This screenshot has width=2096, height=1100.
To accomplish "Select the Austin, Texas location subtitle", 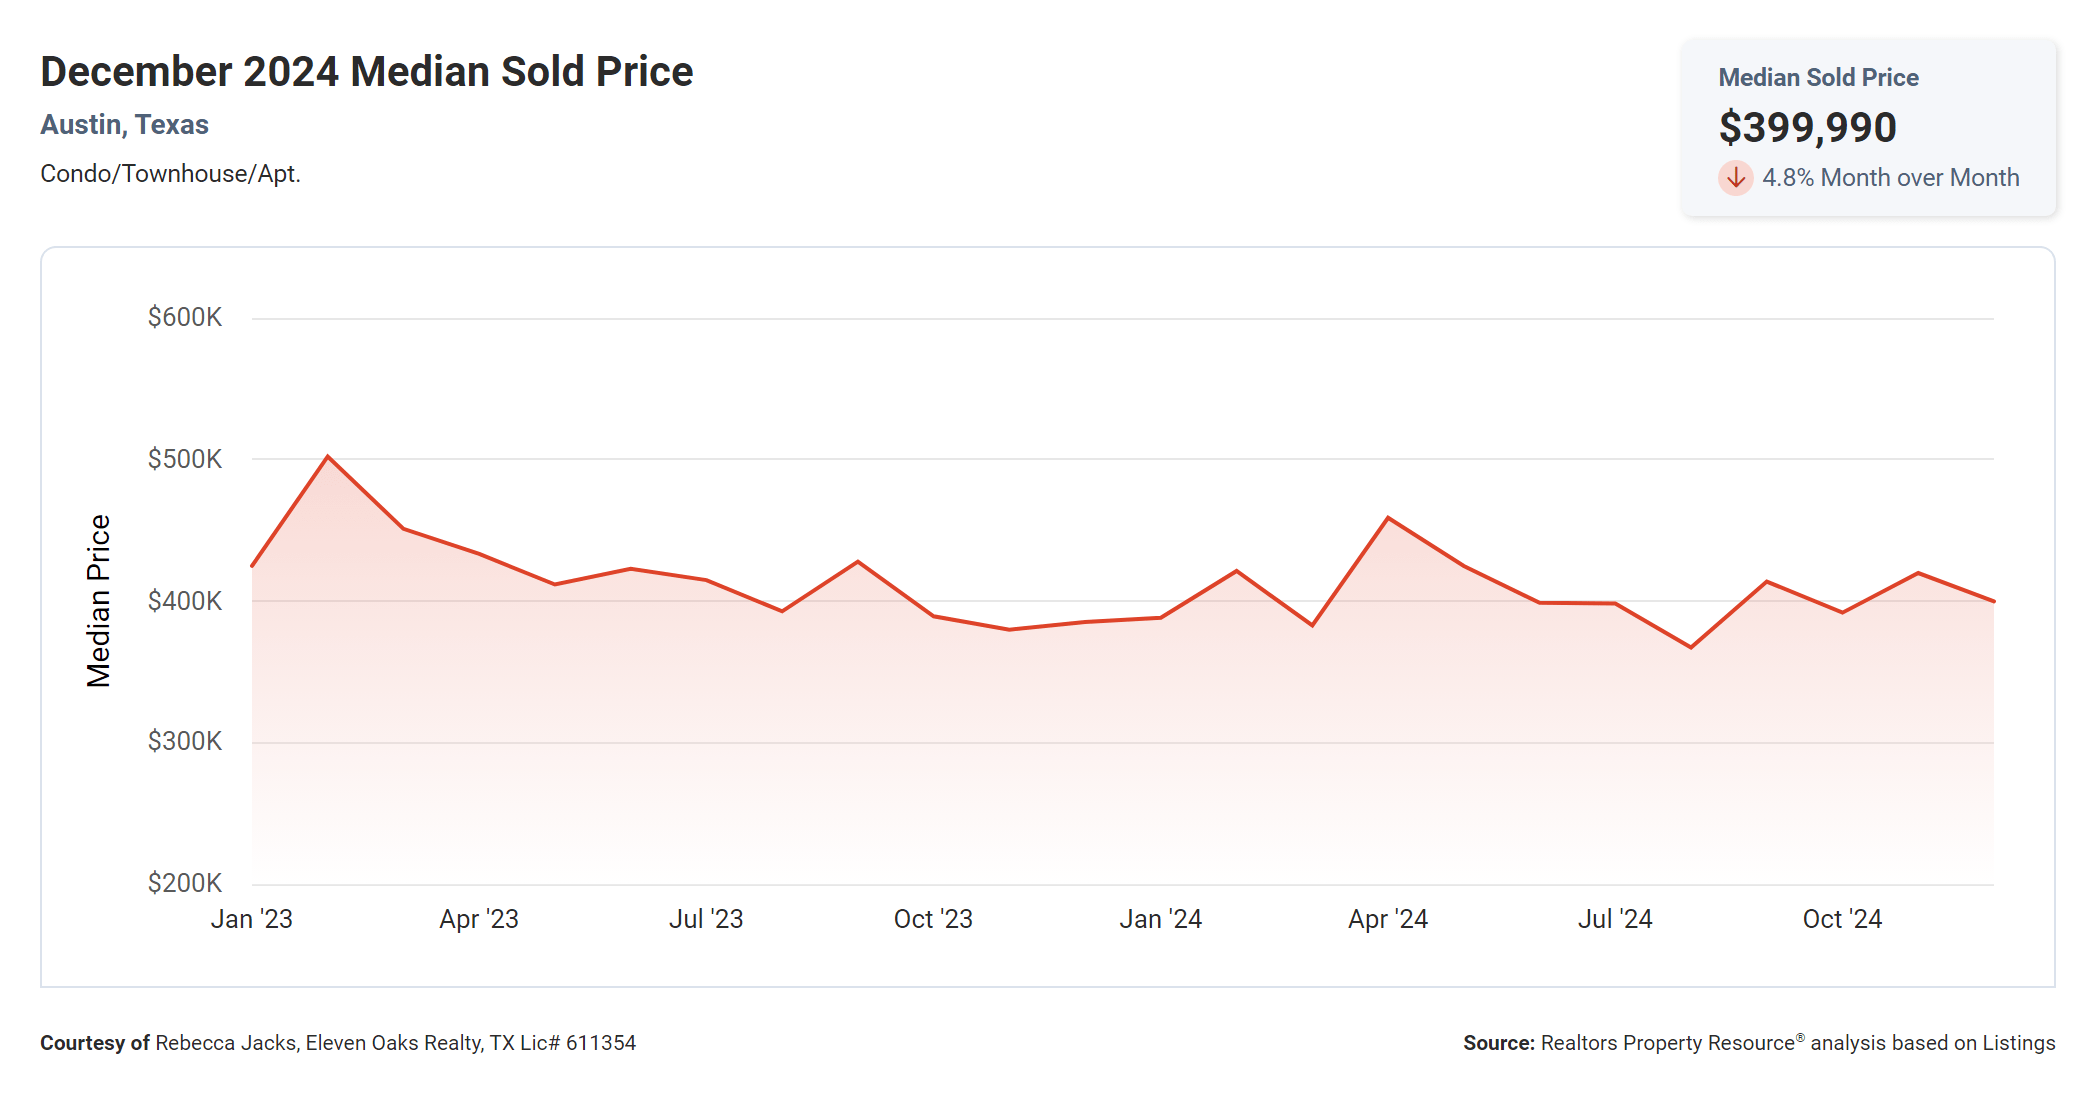I will pos(124,125).
